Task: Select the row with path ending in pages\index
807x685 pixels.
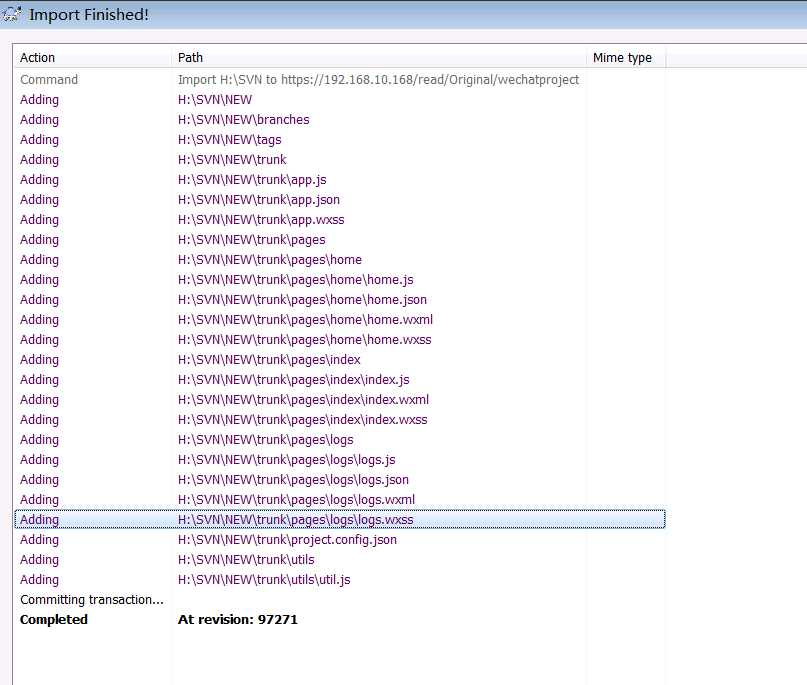Action: (340, 360)
